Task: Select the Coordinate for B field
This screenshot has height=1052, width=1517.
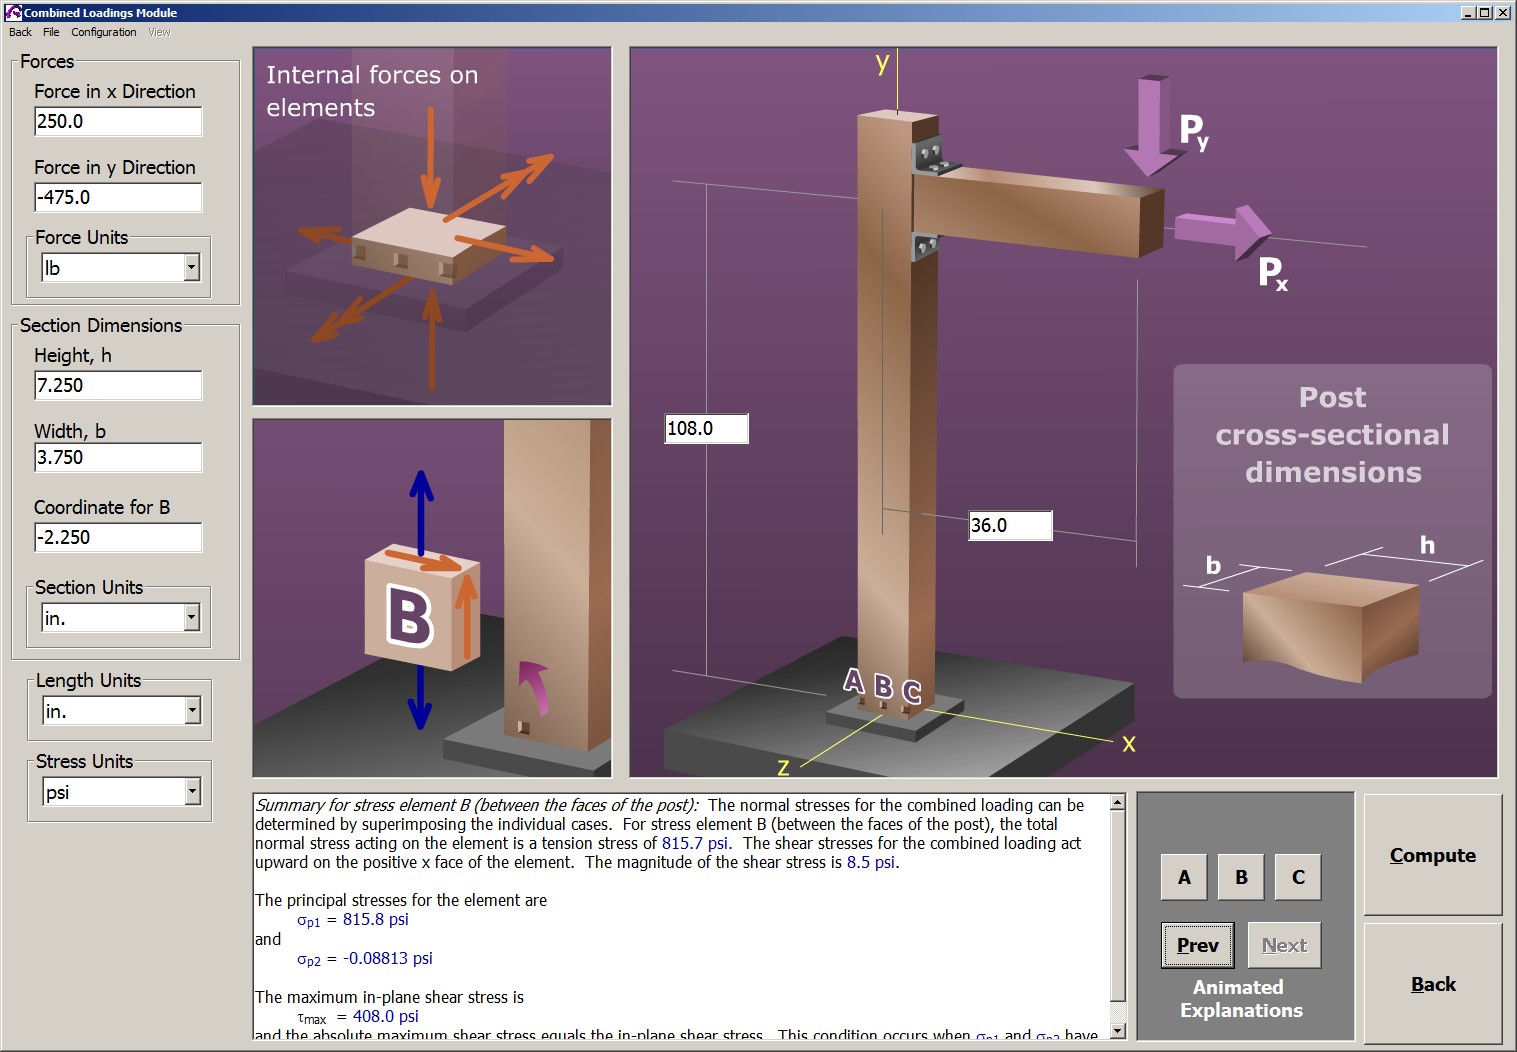Action: [x=118, y=537]
